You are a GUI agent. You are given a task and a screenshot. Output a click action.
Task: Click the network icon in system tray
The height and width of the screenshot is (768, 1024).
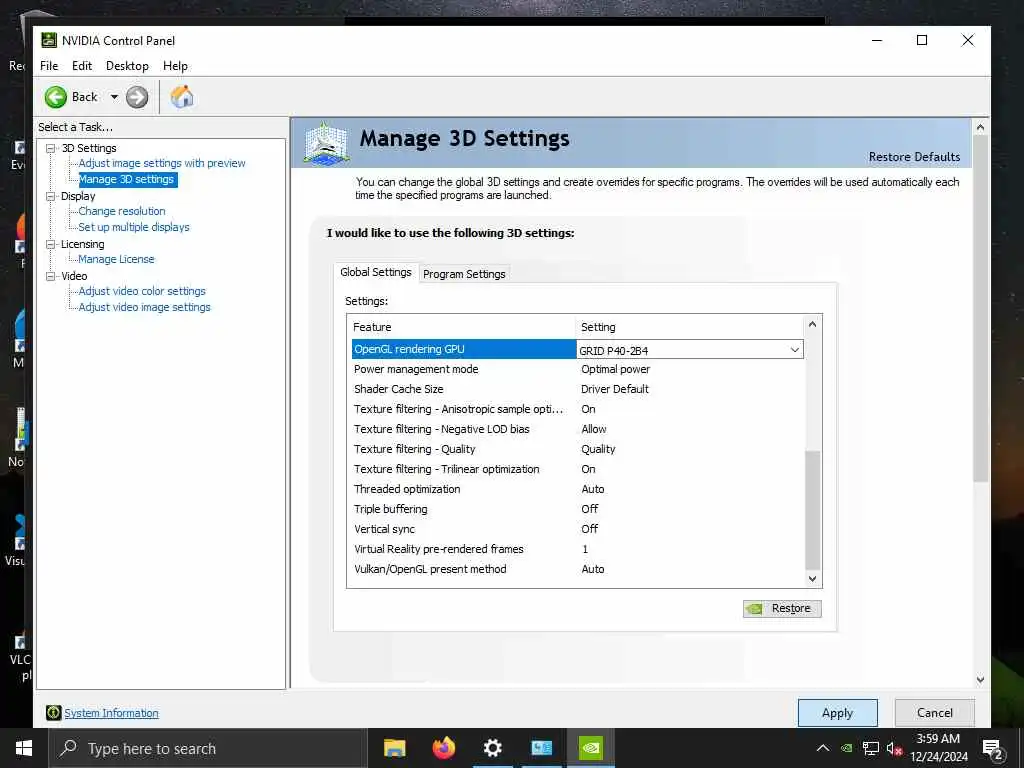(870, 748)
